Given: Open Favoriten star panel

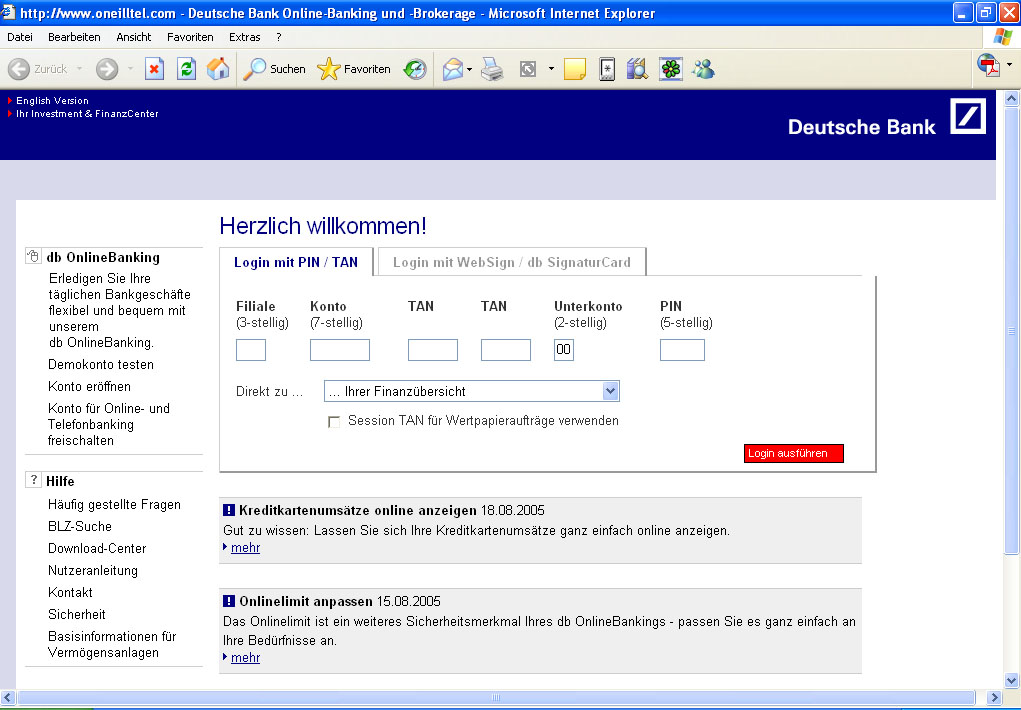Looking at the screenshot, I should coord(354,68).
